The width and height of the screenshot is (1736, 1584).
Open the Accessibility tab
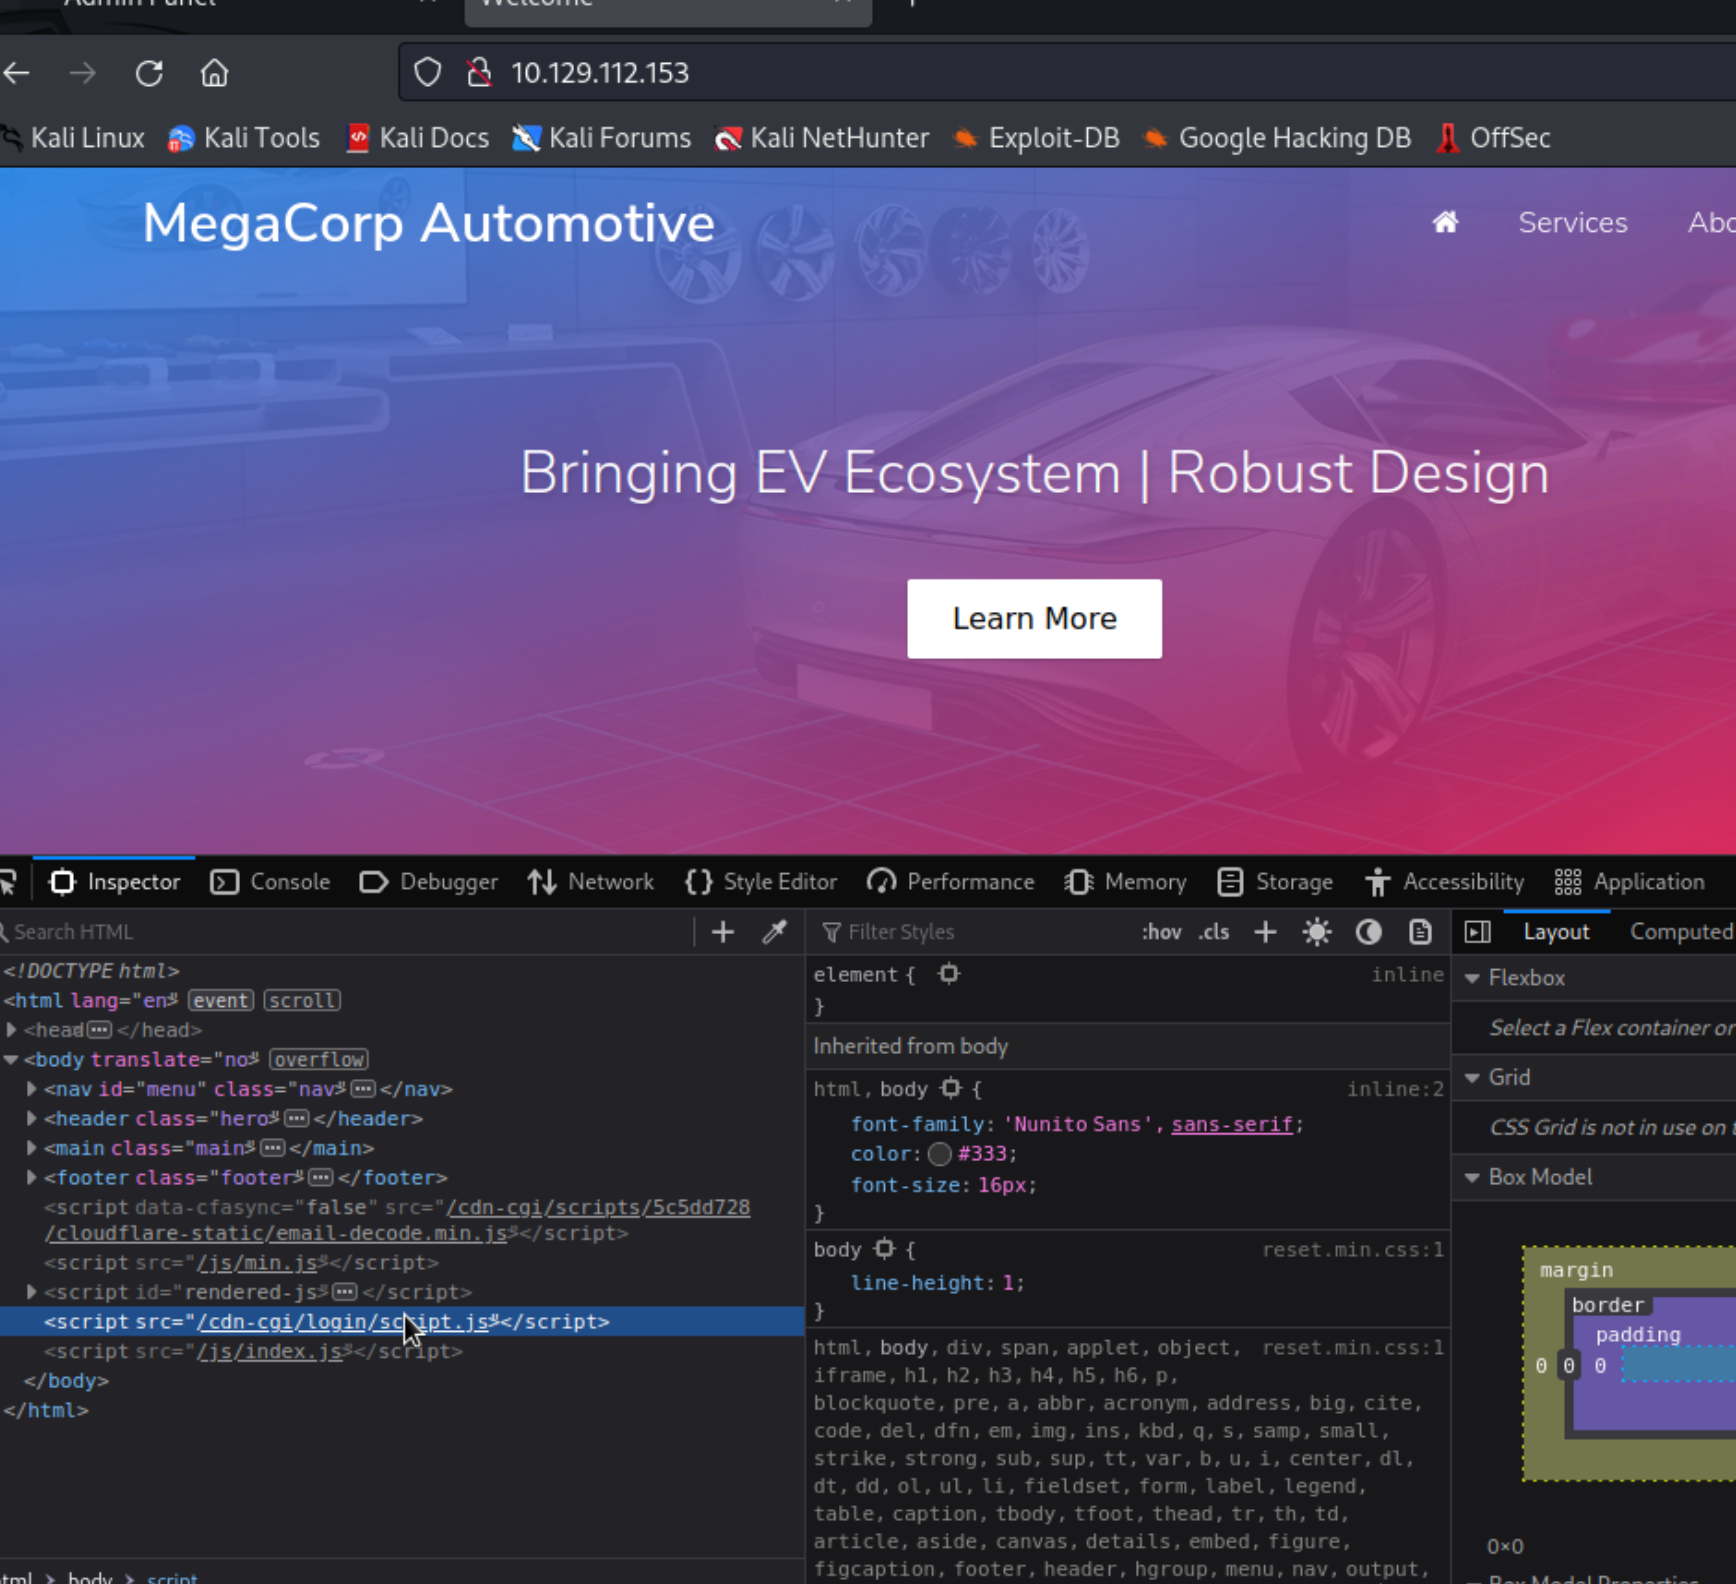click(1444, 882)
